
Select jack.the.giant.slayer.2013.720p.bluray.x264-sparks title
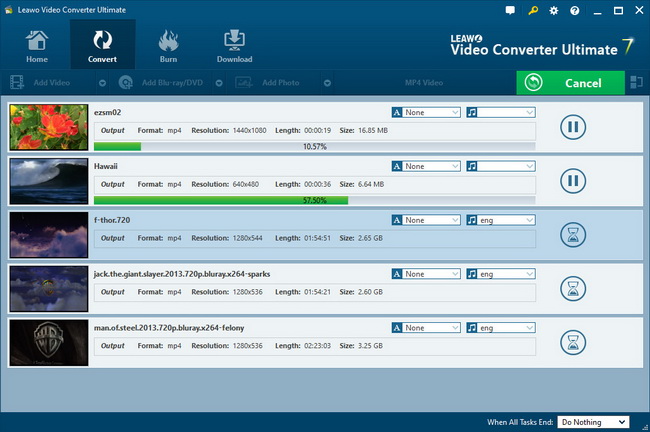pyautogui.click(x=182, y=274)
